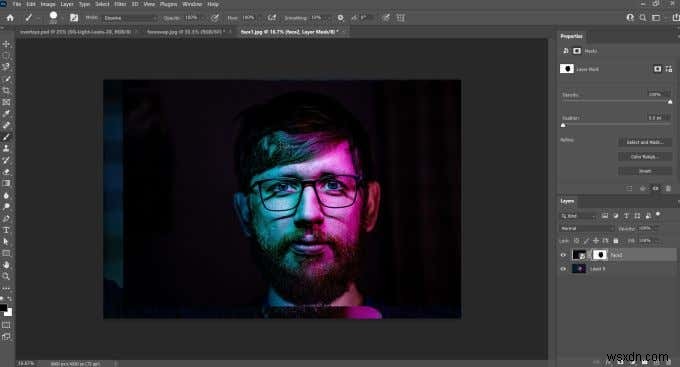Click the search icon in options bar
680x367 pixels.
[x=643, y=18]
